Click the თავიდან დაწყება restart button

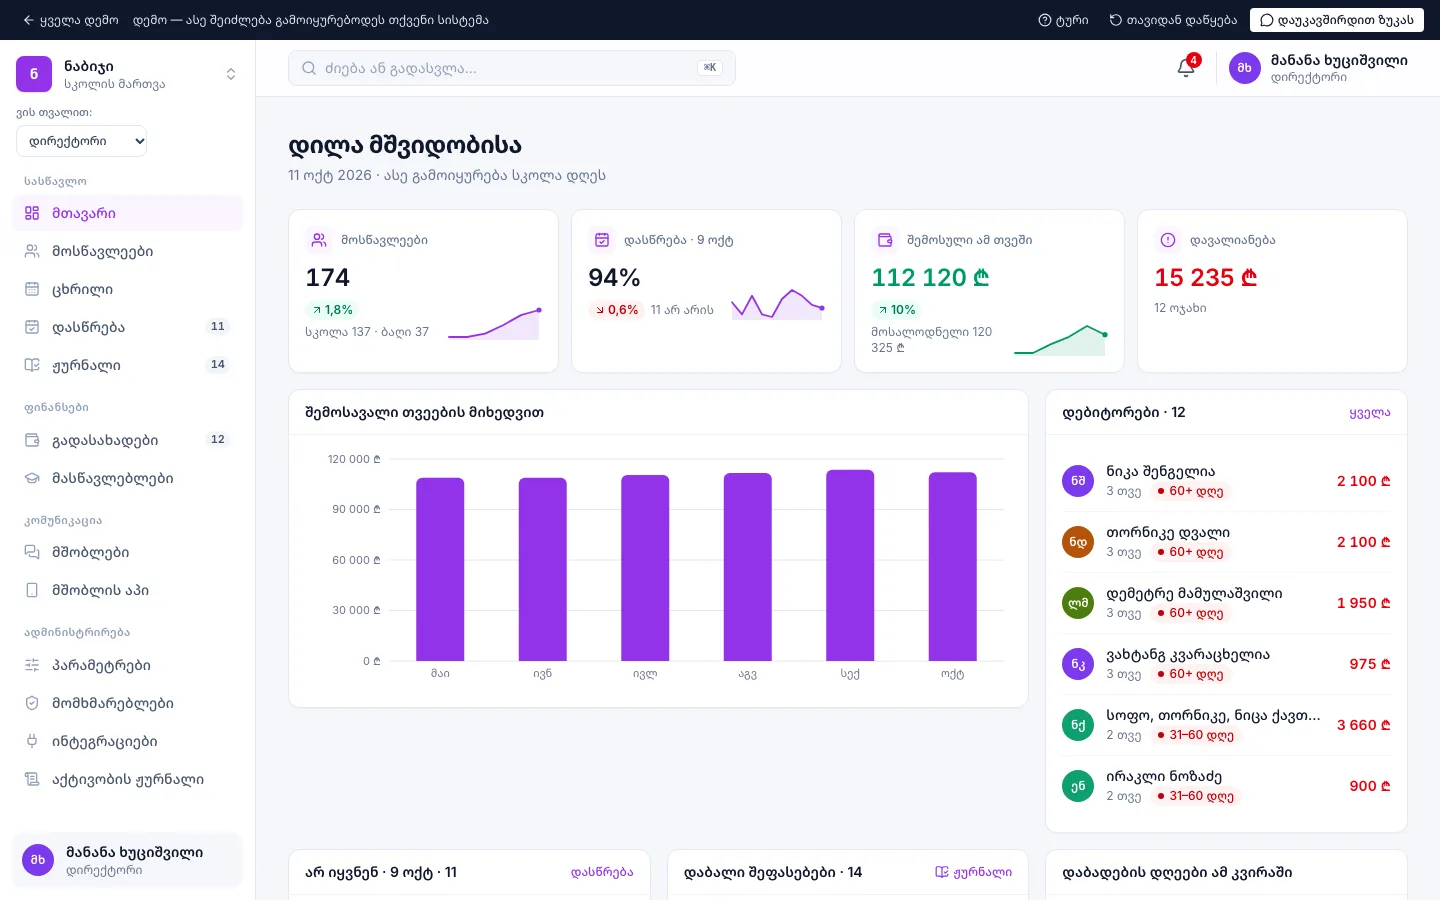1173,20
